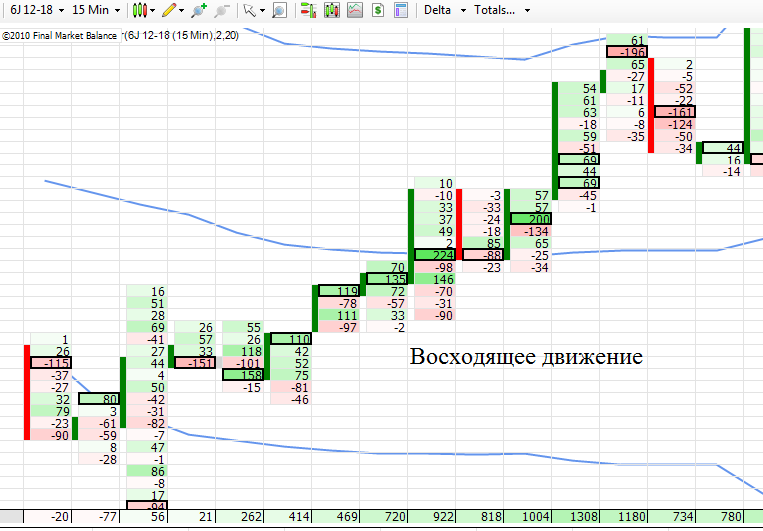This screenshot has width=763, height=531.
Task: Click the boxed 158 delta cell
Action: pos(243,375)
